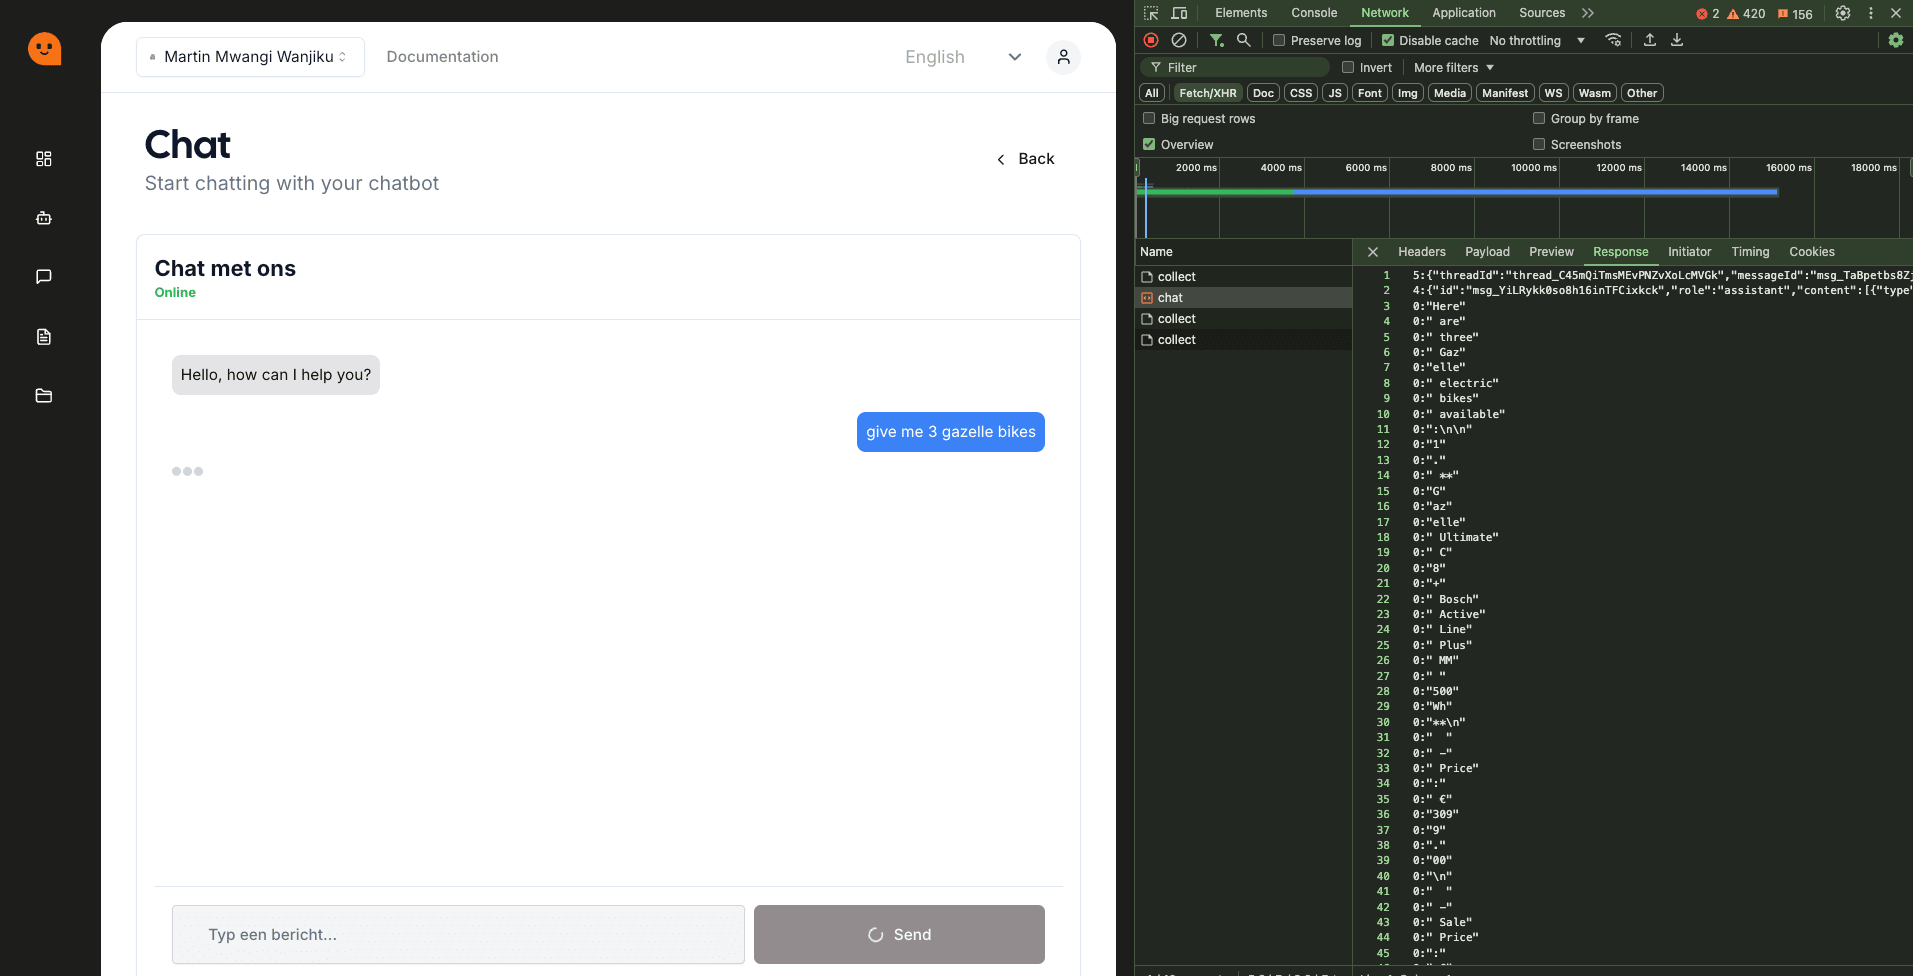This screenshot has height=976, width=1913.
Task: Click the 420 warnings count badge
Action: 1746,14
